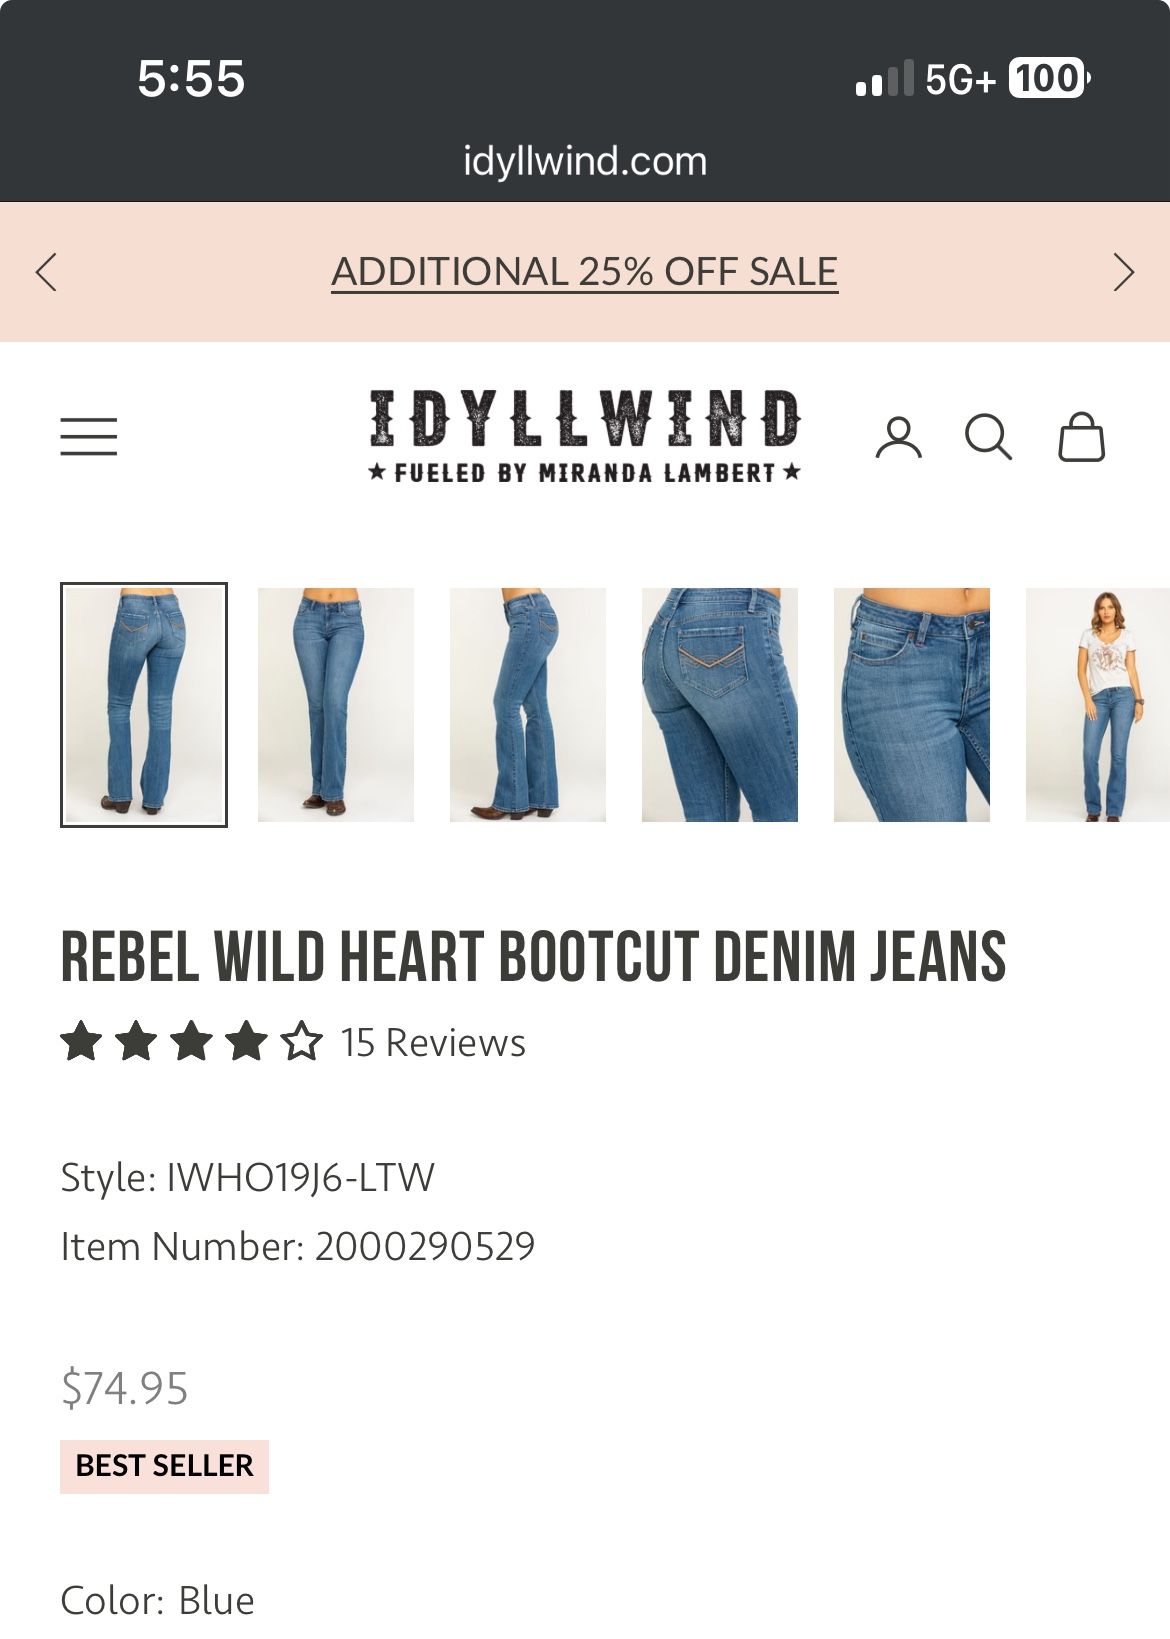
Task: Select the back view jeans thumbnail
Action: coord(144,705)
